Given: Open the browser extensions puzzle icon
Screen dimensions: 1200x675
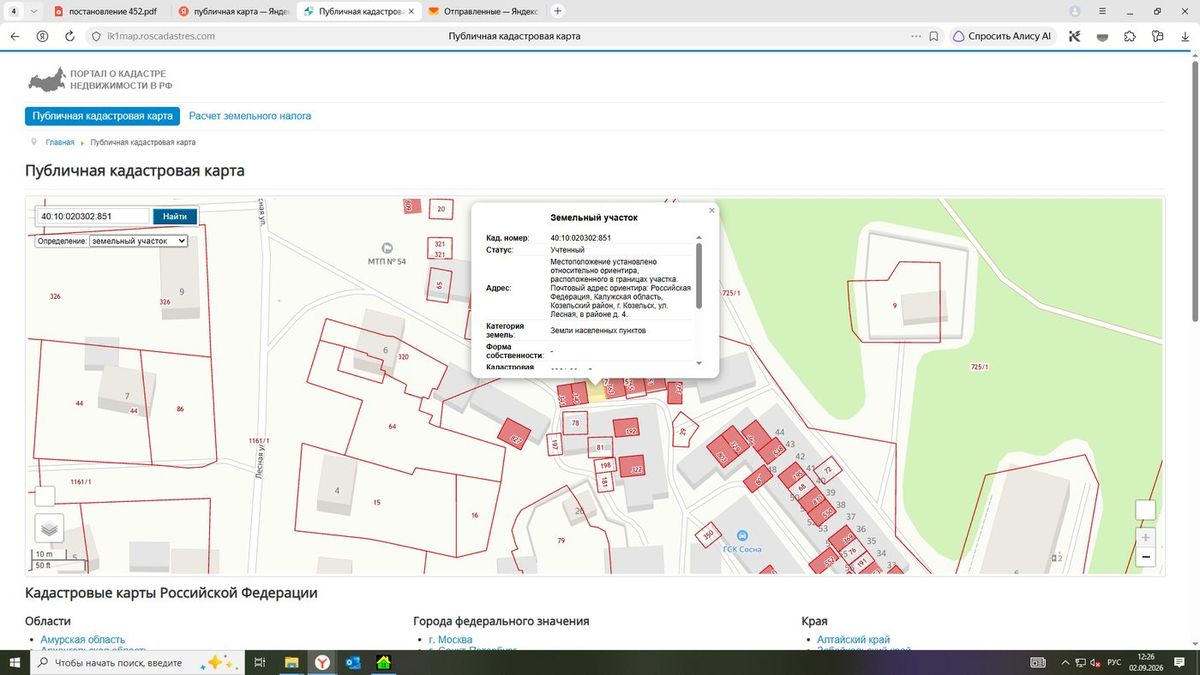Looking at the screenshot, I should pyautogui.click(x=1129, y=35).
